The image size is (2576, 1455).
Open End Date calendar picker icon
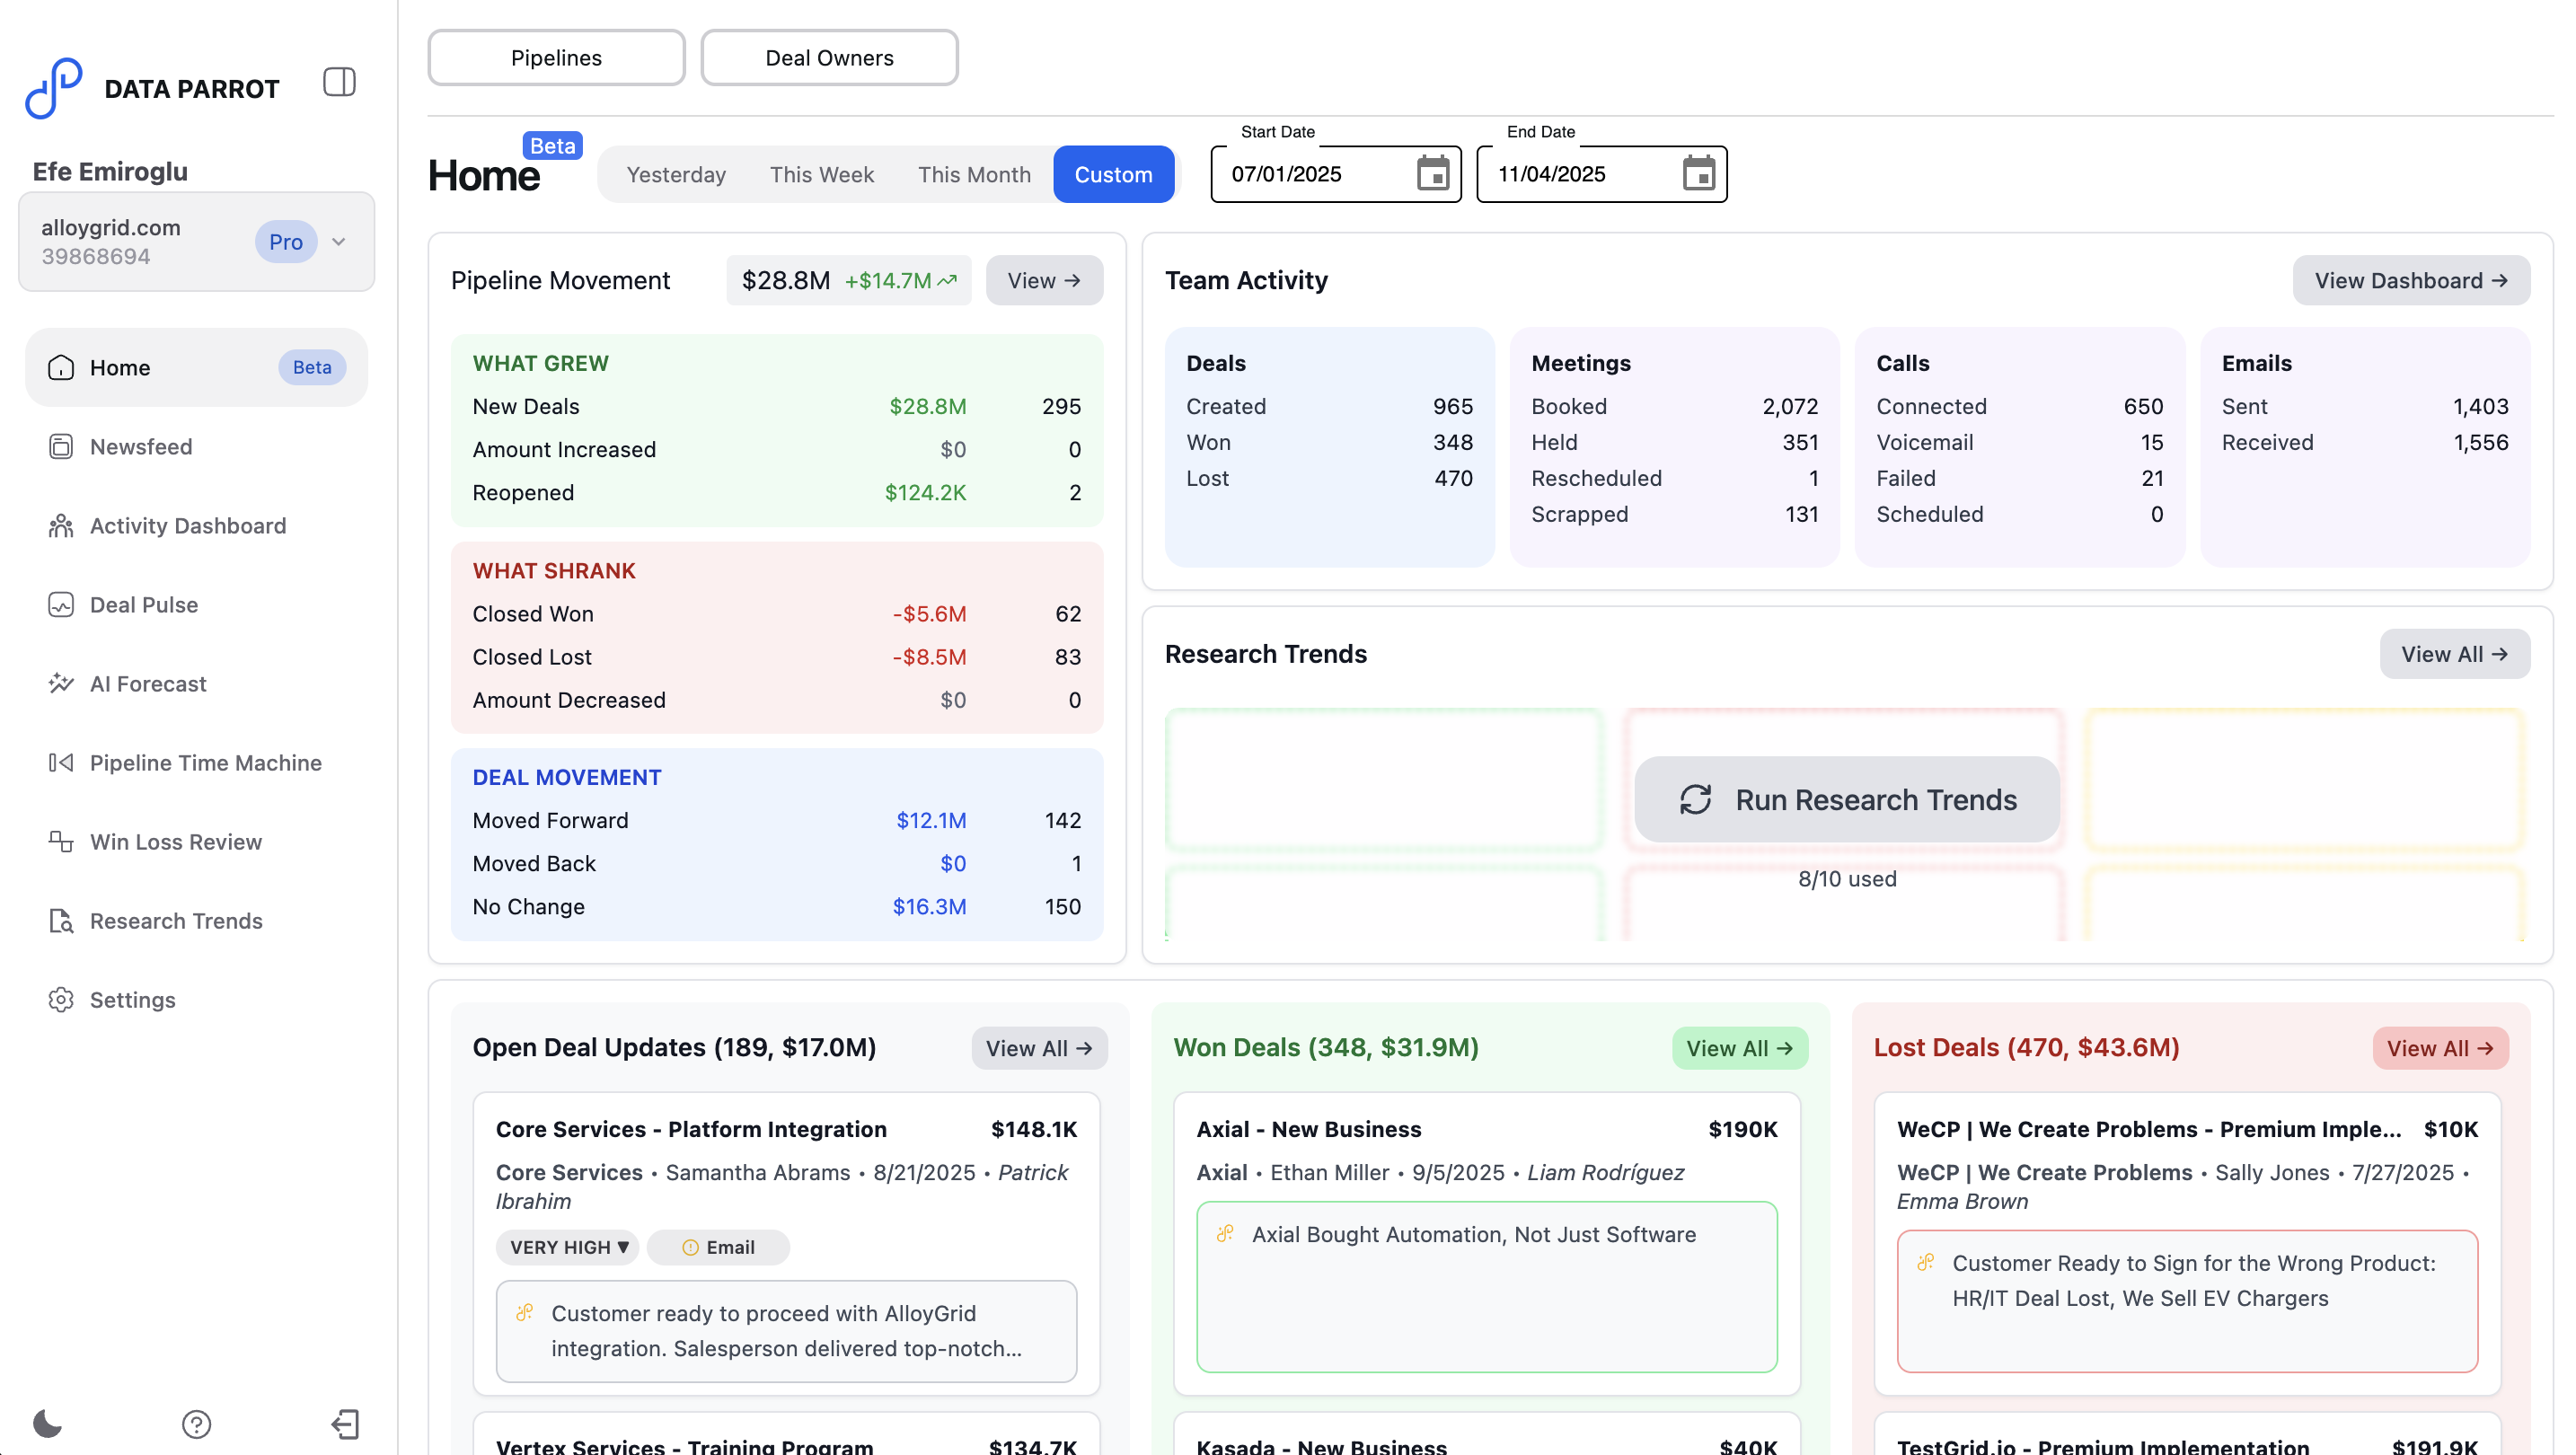pyautogui.click(x=1698, y=174)
